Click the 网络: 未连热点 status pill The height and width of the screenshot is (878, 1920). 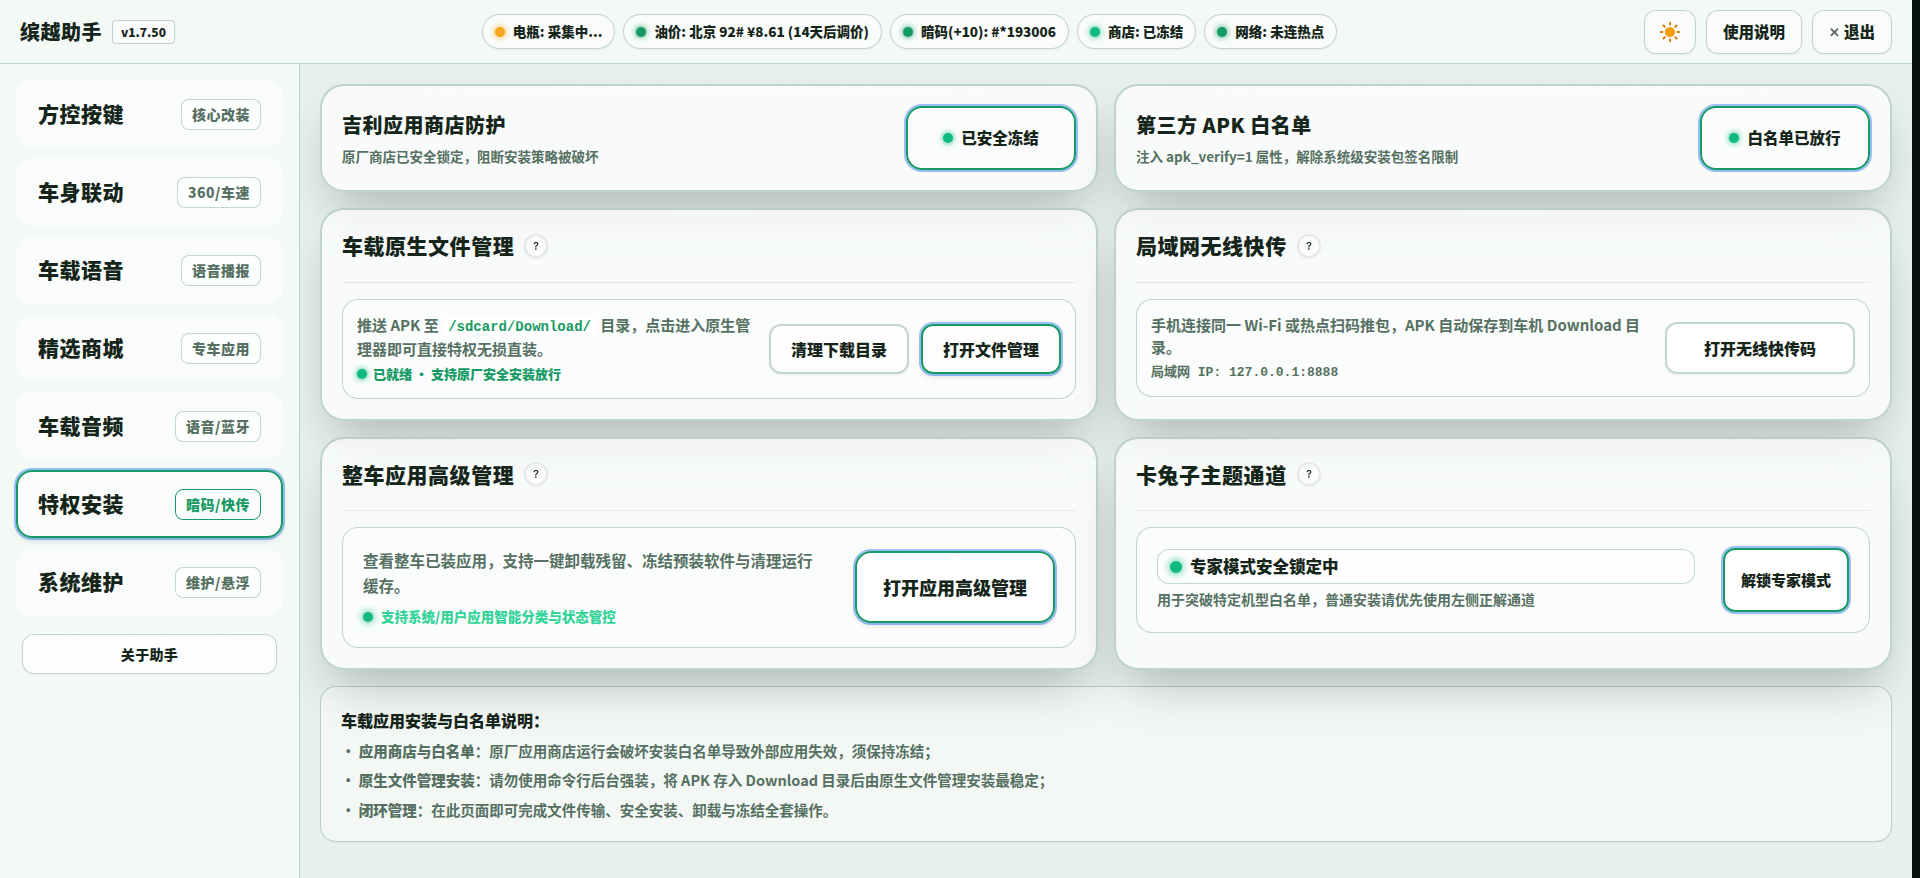pos(1270,32)
